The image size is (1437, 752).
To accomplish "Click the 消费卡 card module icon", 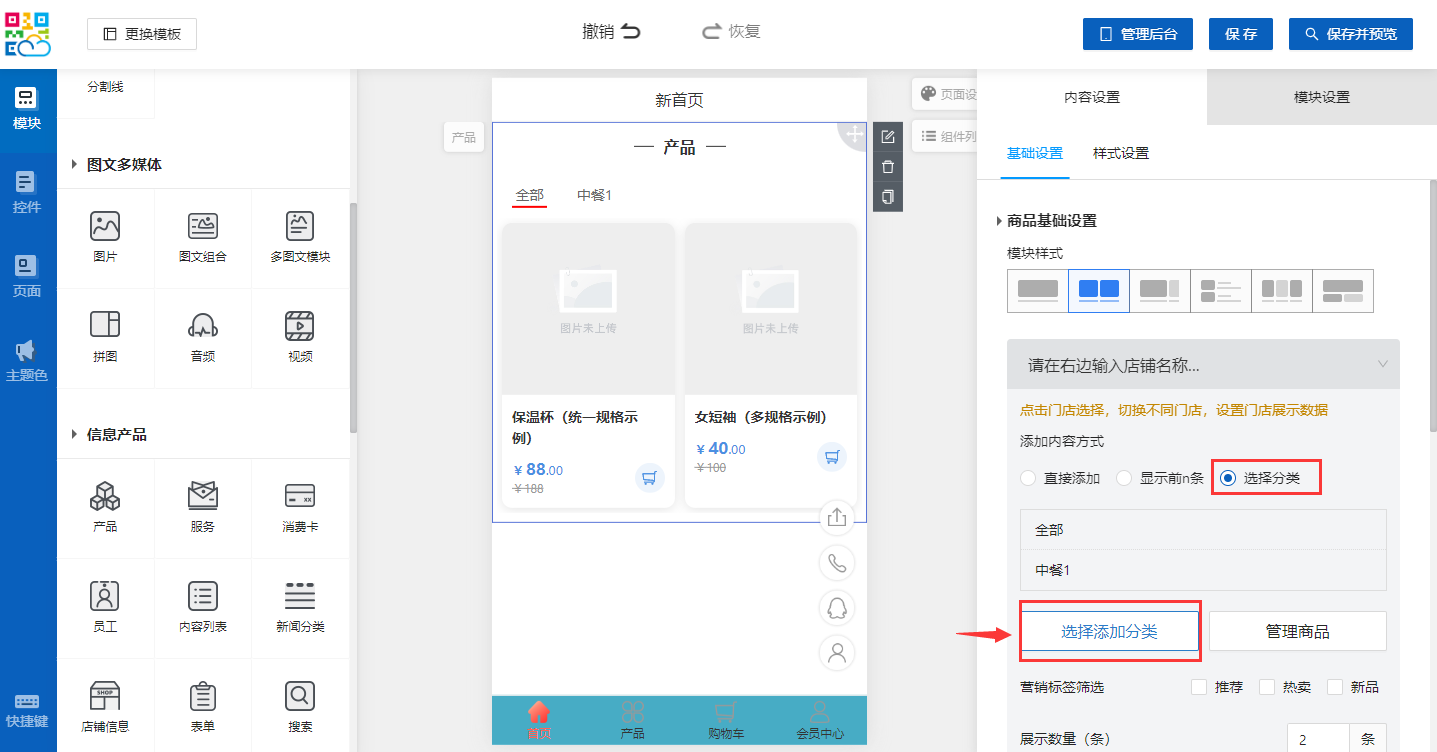I will [x=300, y=506].
